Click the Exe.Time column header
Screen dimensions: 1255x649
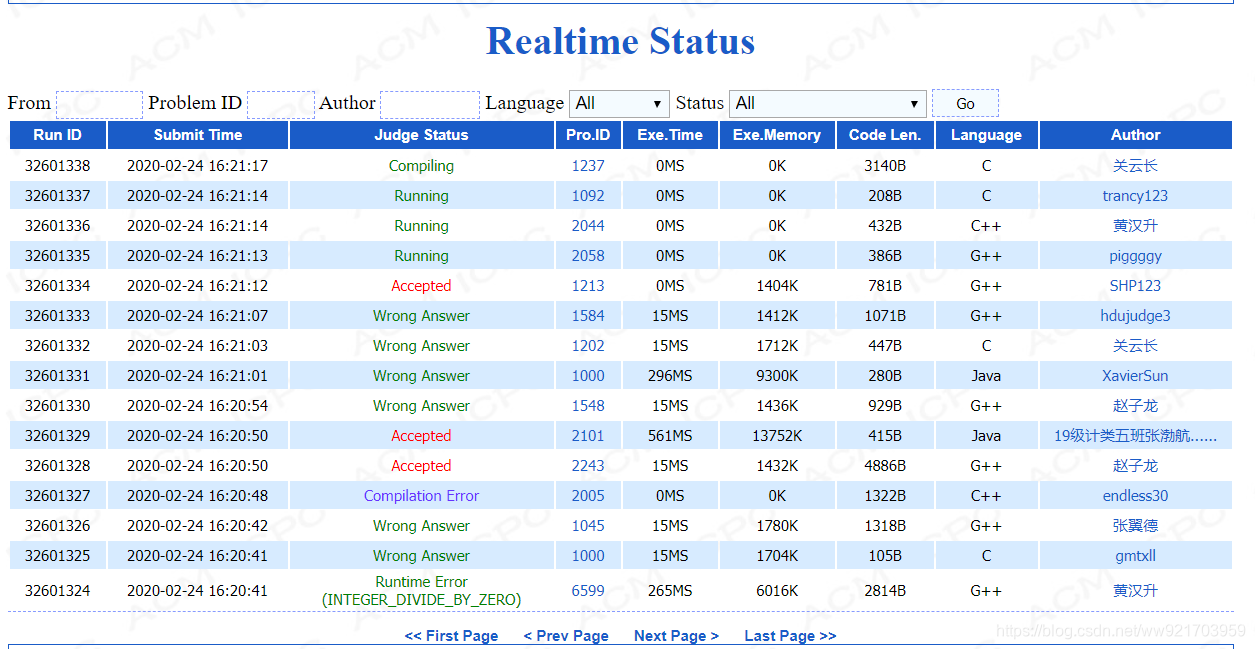670,135
